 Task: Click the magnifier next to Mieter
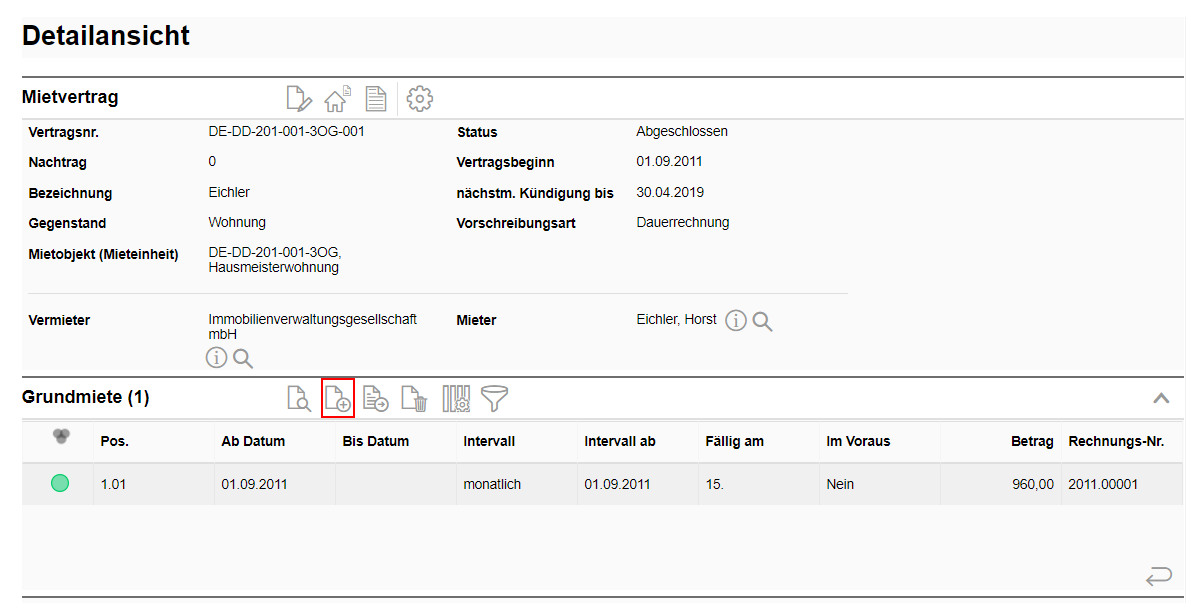pyautogui.click(x=763, y=321)
